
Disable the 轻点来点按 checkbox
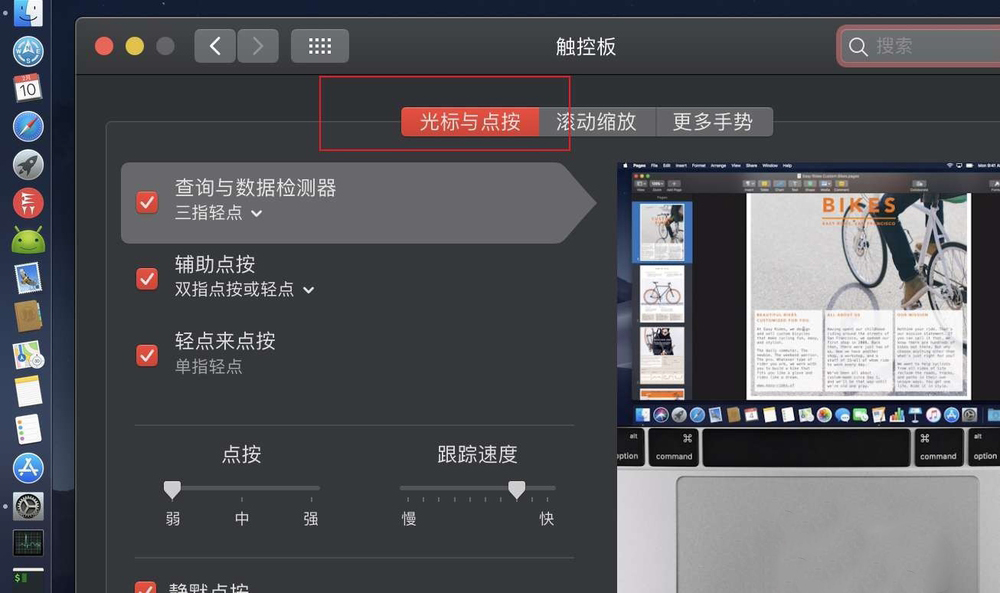(x=147, y=355)
